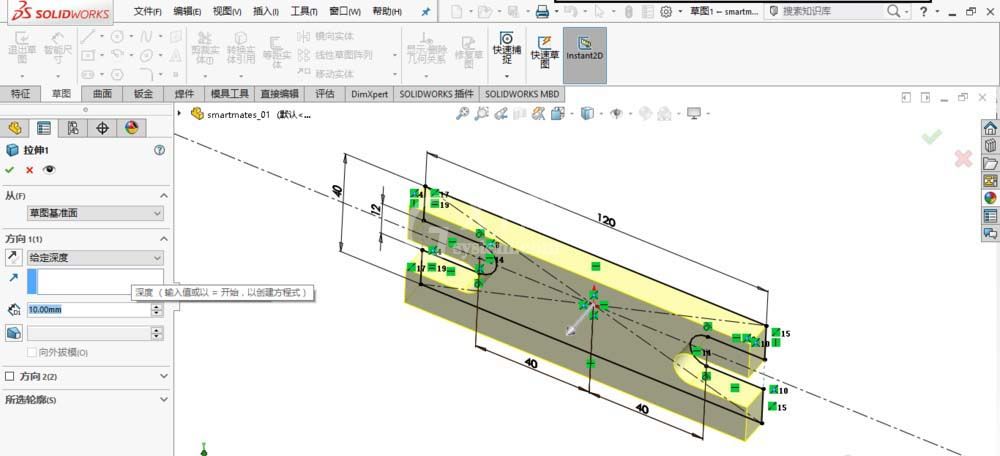Open the 视图 menu
1000x456 pixels.
pyautogui.click(x=227, y=11)
